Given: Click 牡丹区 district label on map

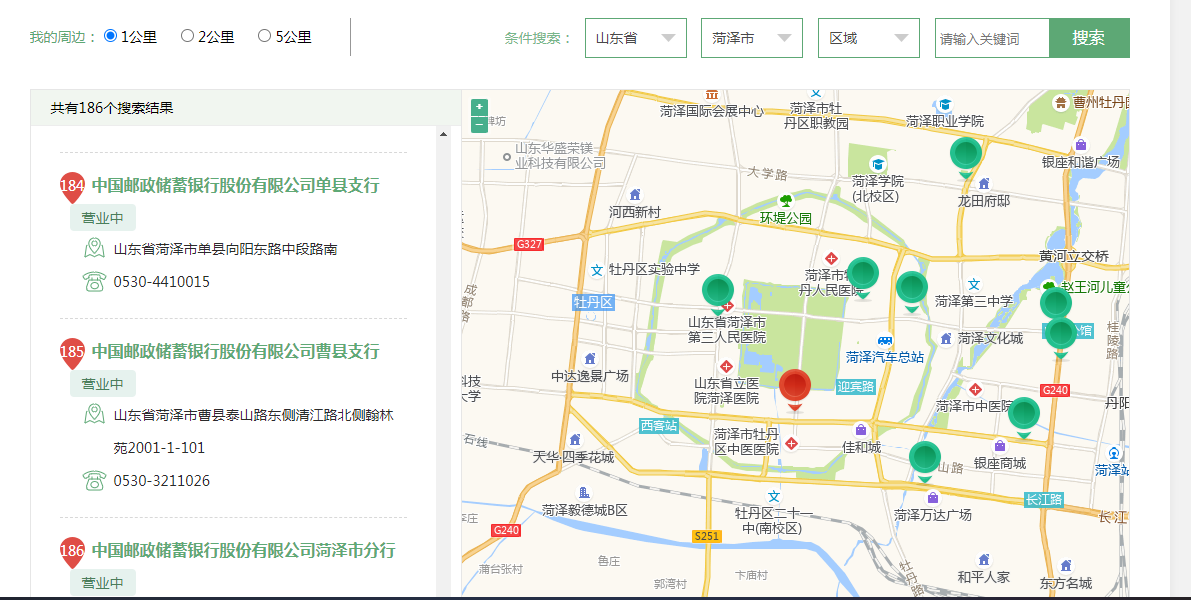Looking at the screenshot, I should (x=593, y=303).
